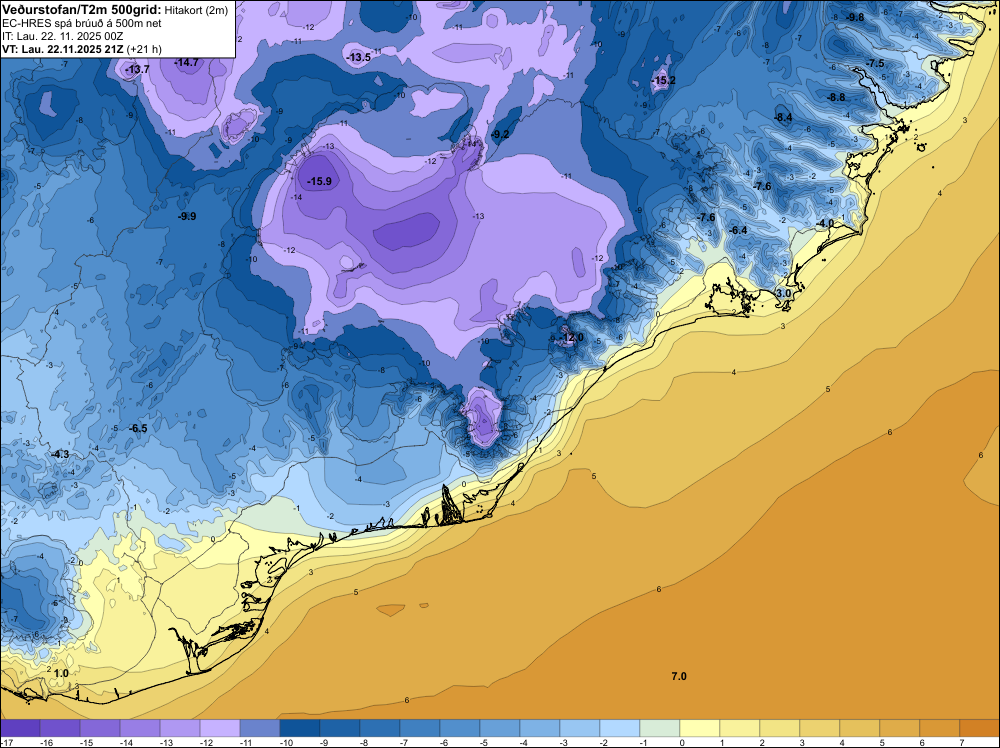Click the -14.7 temperature value

187,62
